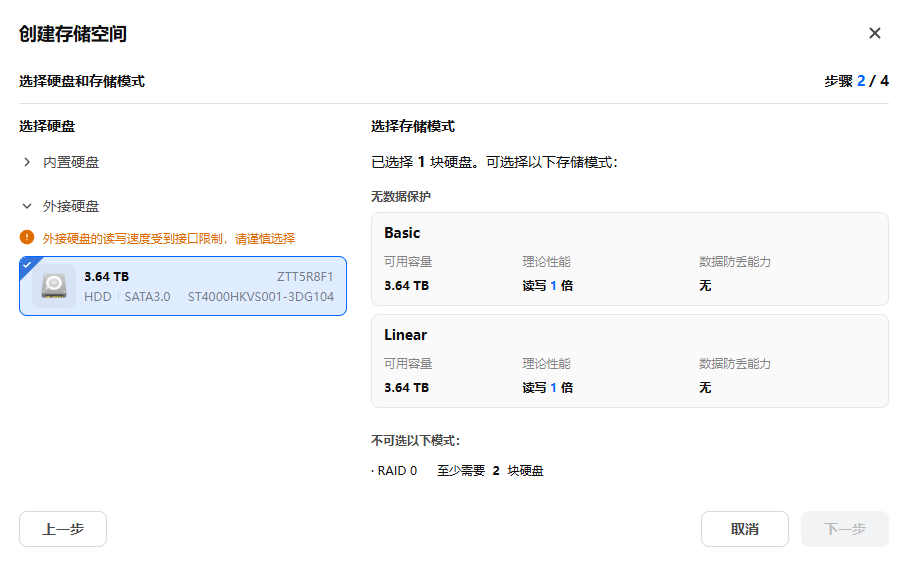Click the 选择硬盘 heading
Screen dimensions: 910x569
[x=47, y=126]
